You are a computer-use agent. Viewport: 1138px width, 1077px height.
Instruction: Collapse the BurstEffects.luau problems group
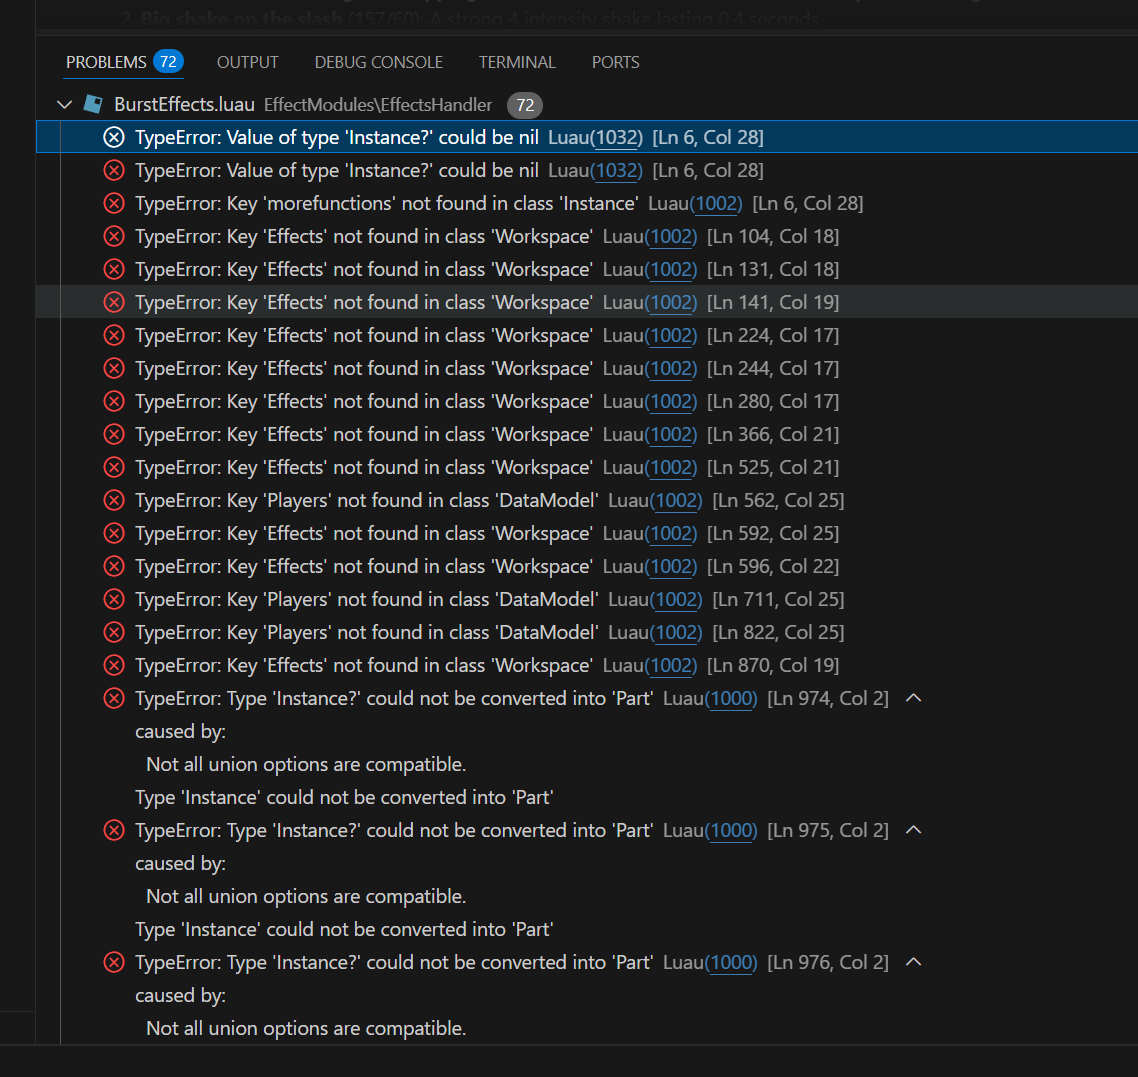coord(65,105)
